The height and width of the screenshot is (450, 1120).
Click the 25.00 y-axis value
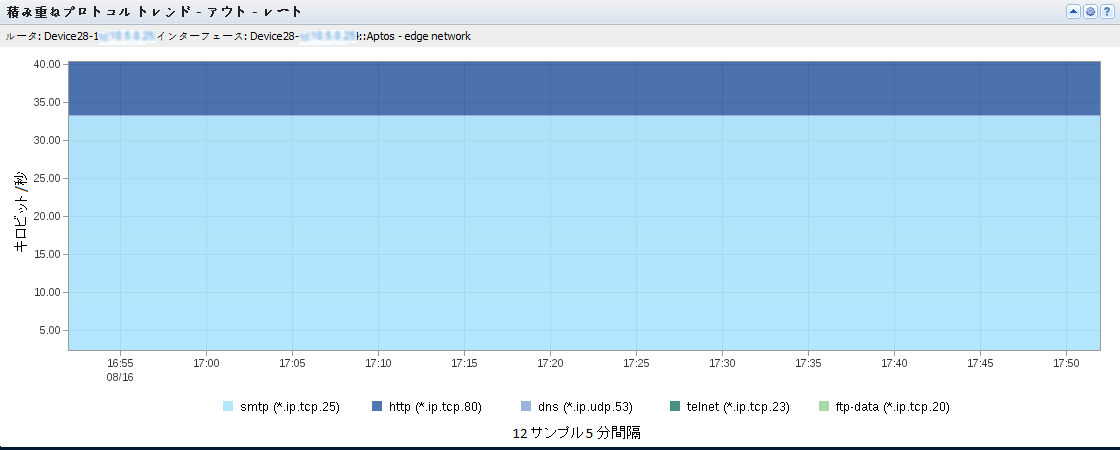pos(49,179)
